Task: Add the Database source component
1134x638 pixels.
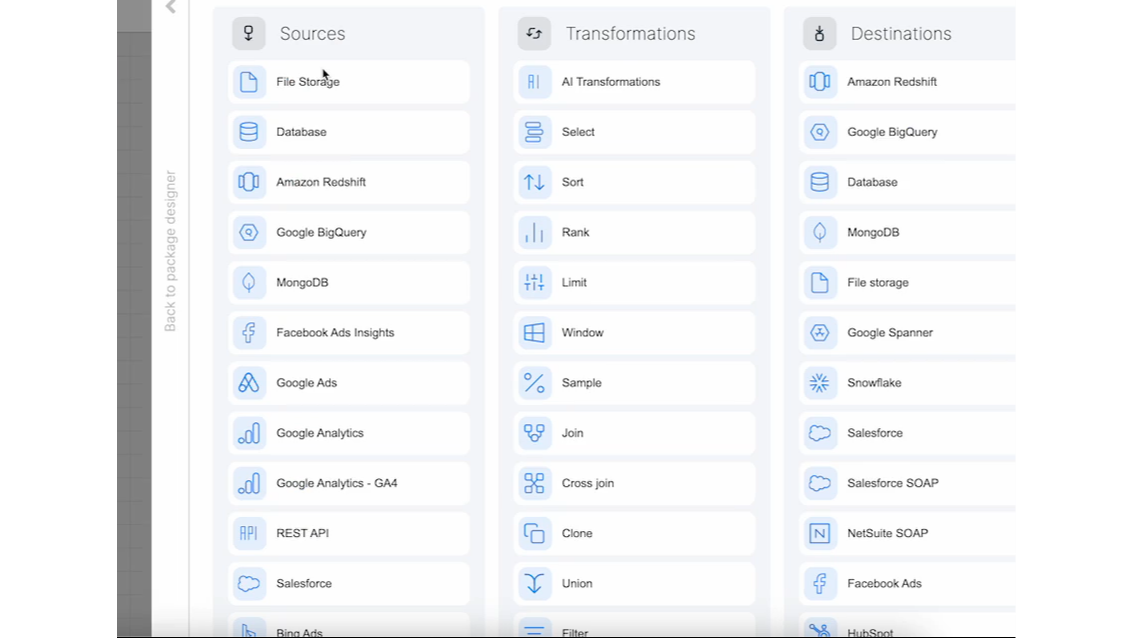Action: pos(301,132)
